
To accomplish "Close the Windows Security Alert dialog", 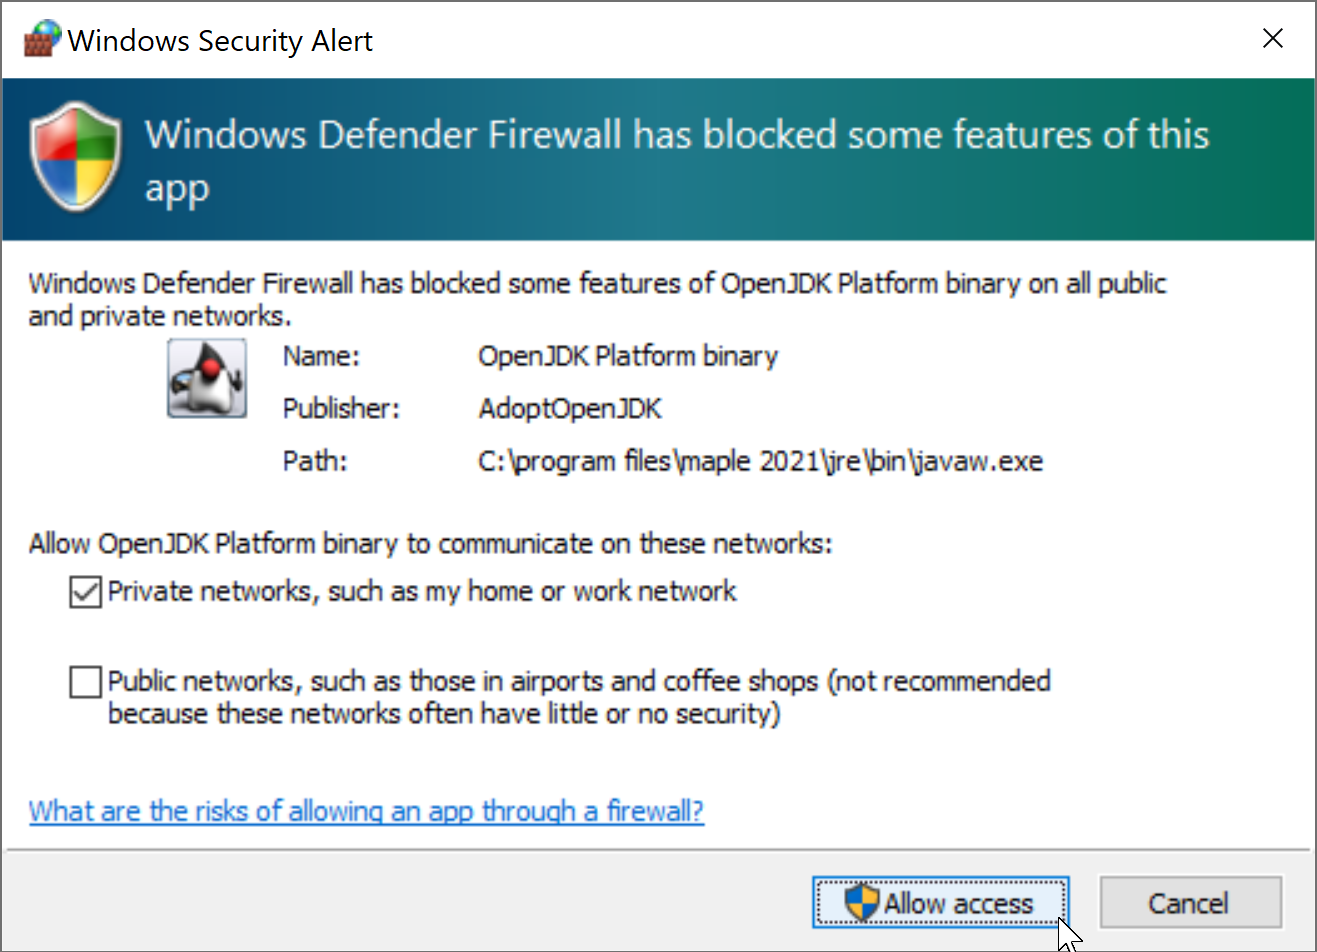I will [1272, 39].
